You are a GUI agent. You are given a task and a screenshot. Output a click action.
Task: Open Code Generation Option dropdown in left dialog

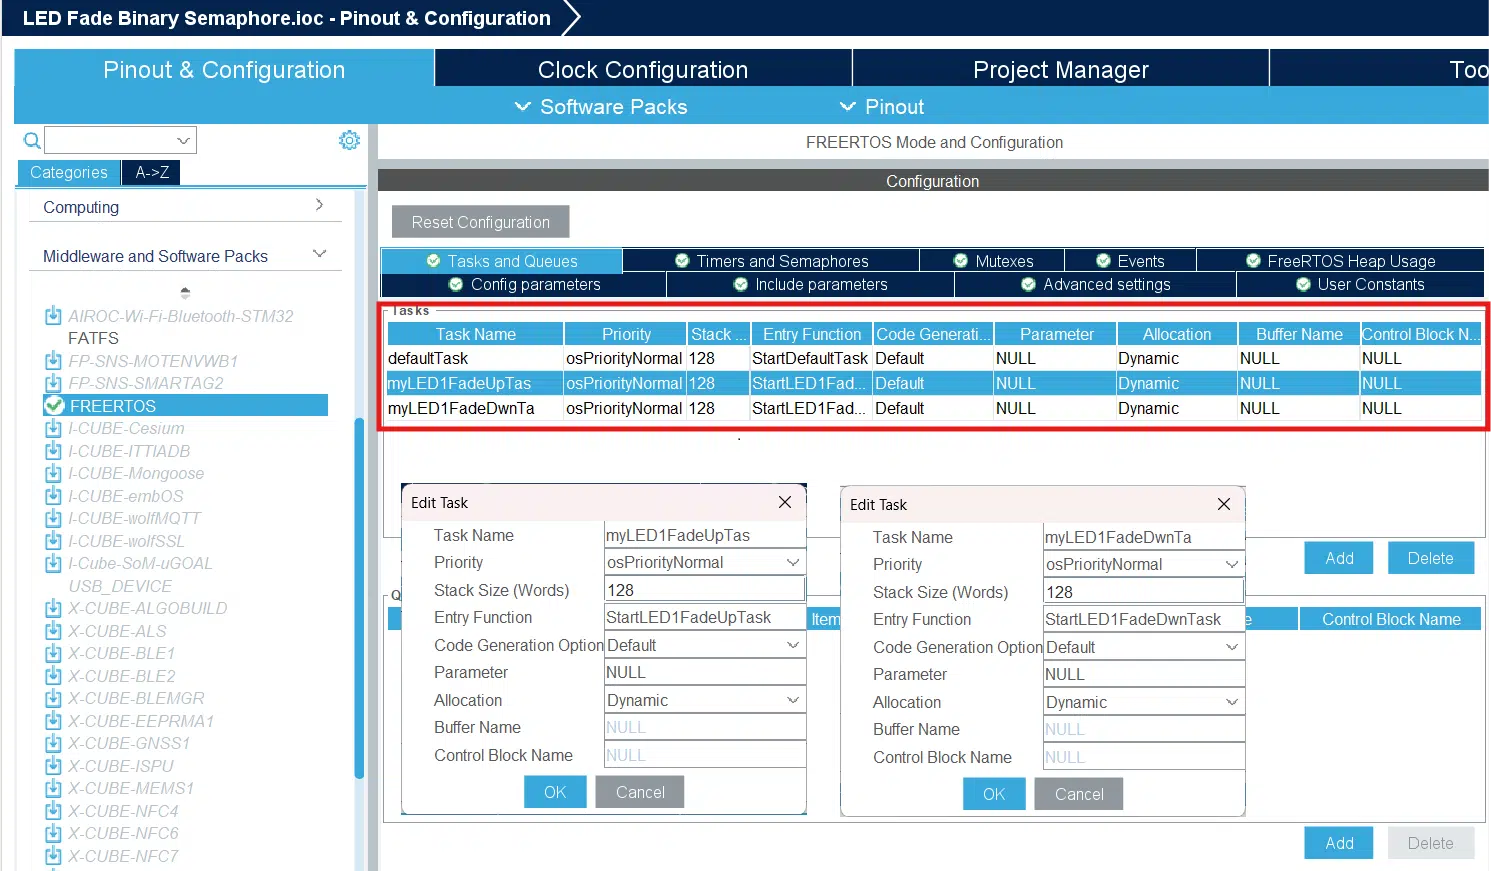point(705,645)
